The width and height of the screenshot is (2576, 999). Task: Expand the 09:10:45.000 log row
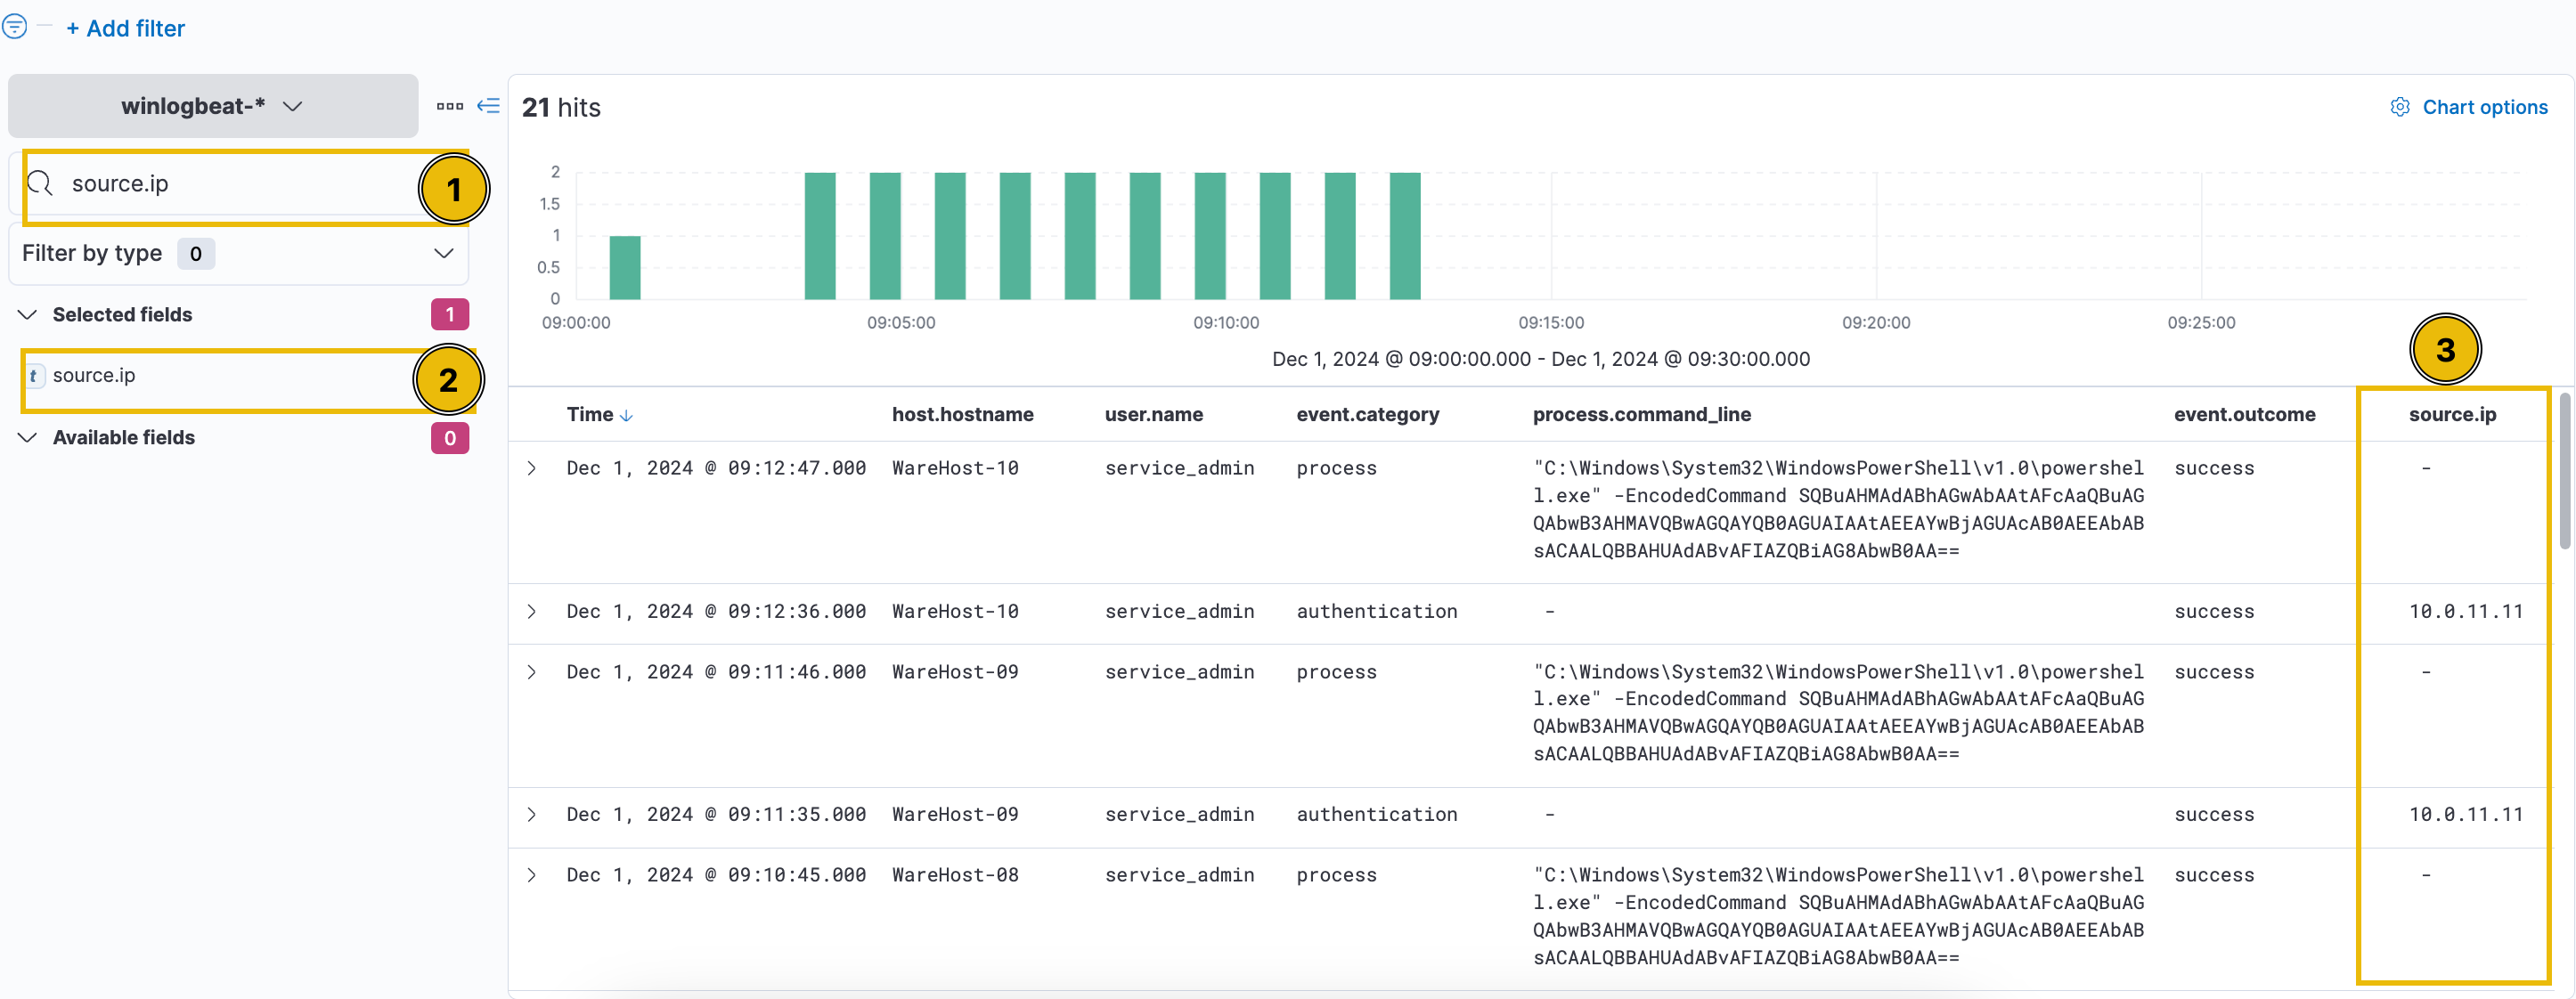pyautogui.click(x=532, y=875)
